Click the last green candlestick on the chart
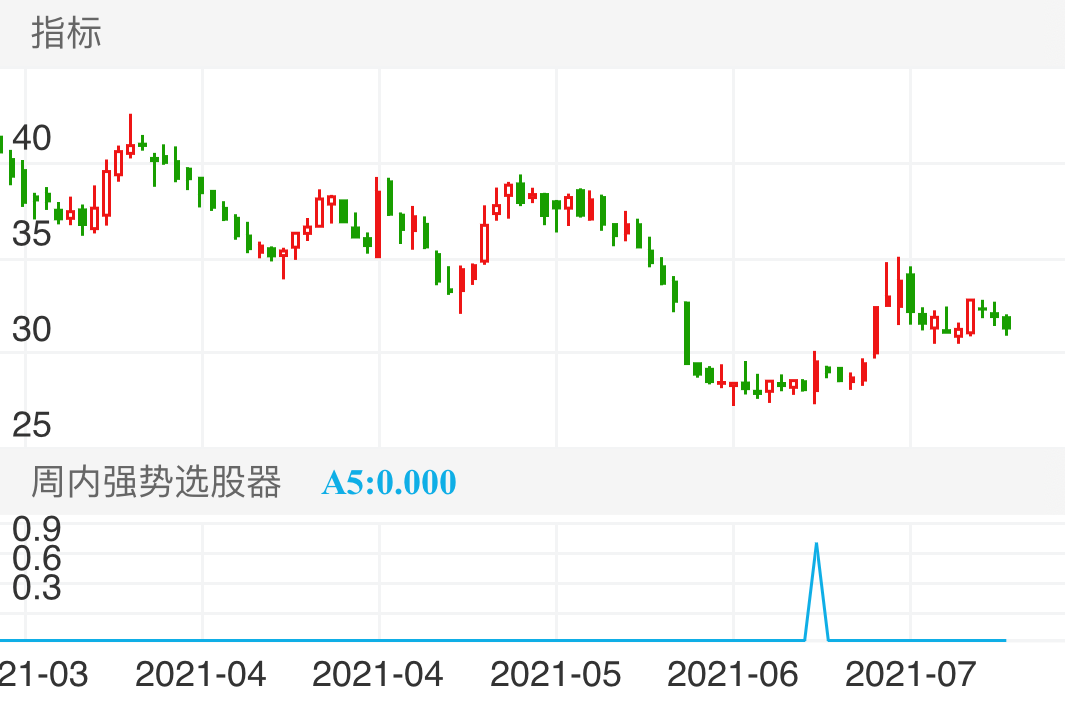The height and width of the screenshot is (708, 1065). (x=1006, y=323)
